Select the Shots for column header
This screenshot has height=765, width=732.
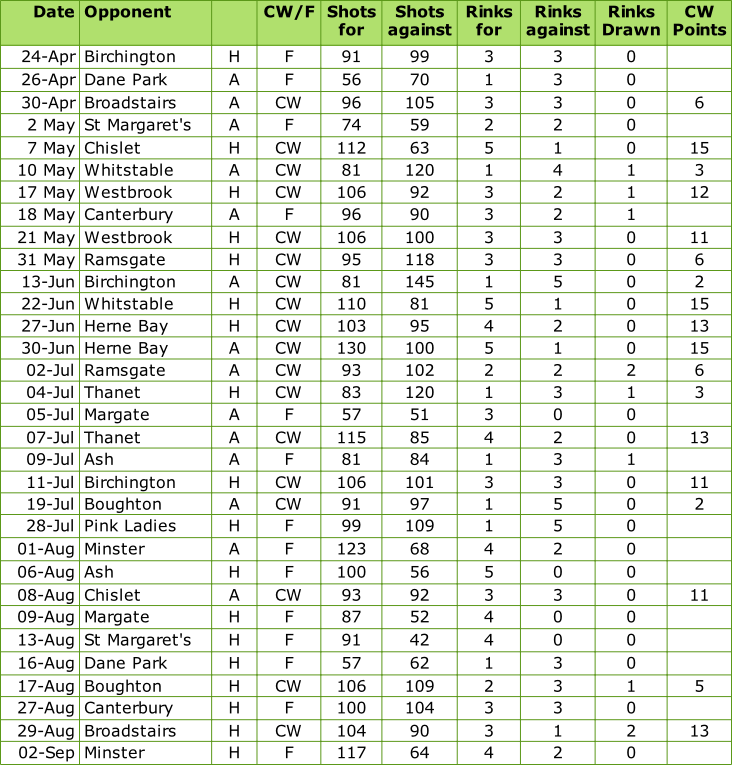click(351, 21)
